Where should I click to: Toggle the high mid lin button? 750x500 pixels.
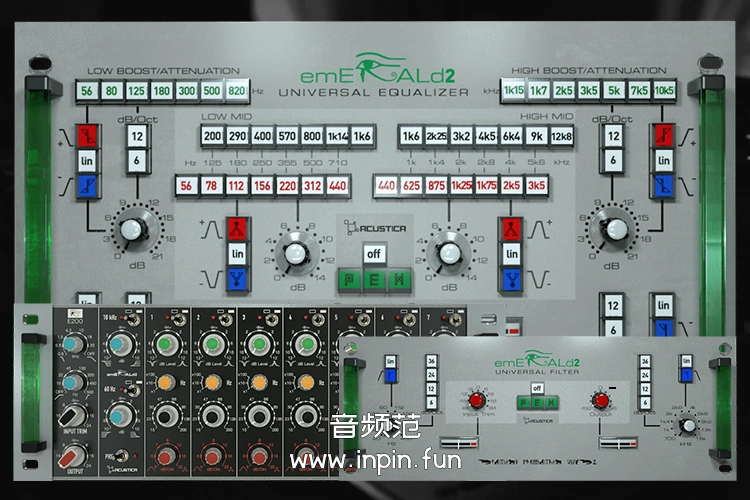[x=512, y=254]
